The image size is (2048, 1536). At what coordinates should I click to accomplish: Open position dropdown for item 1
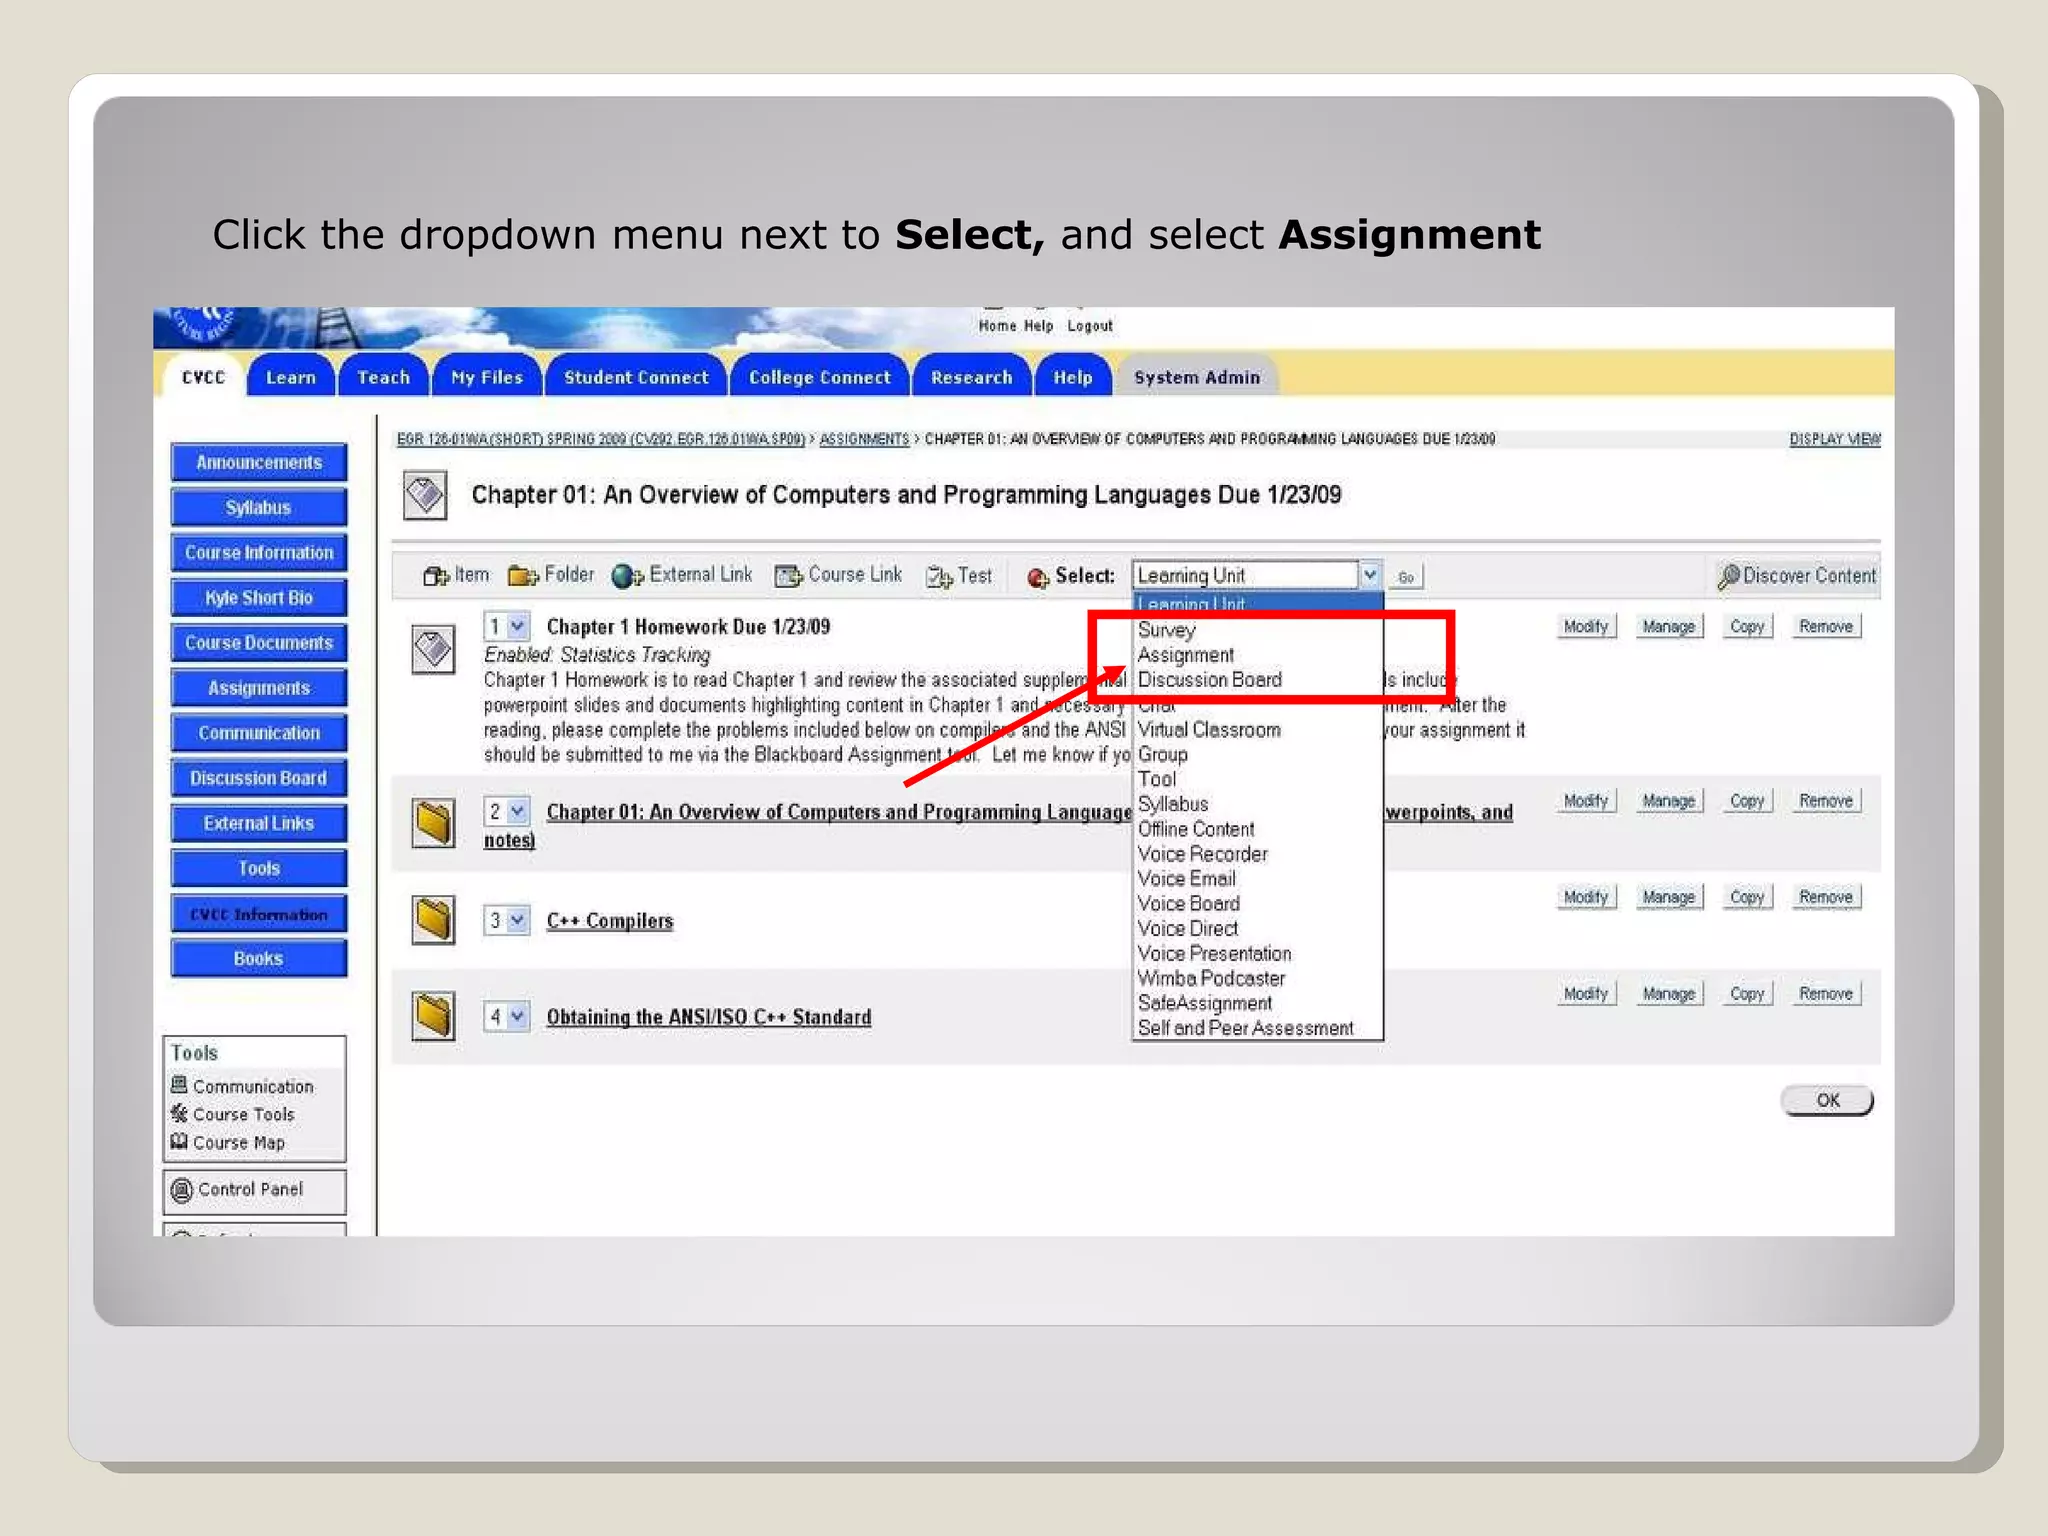[x=517, y=627]
